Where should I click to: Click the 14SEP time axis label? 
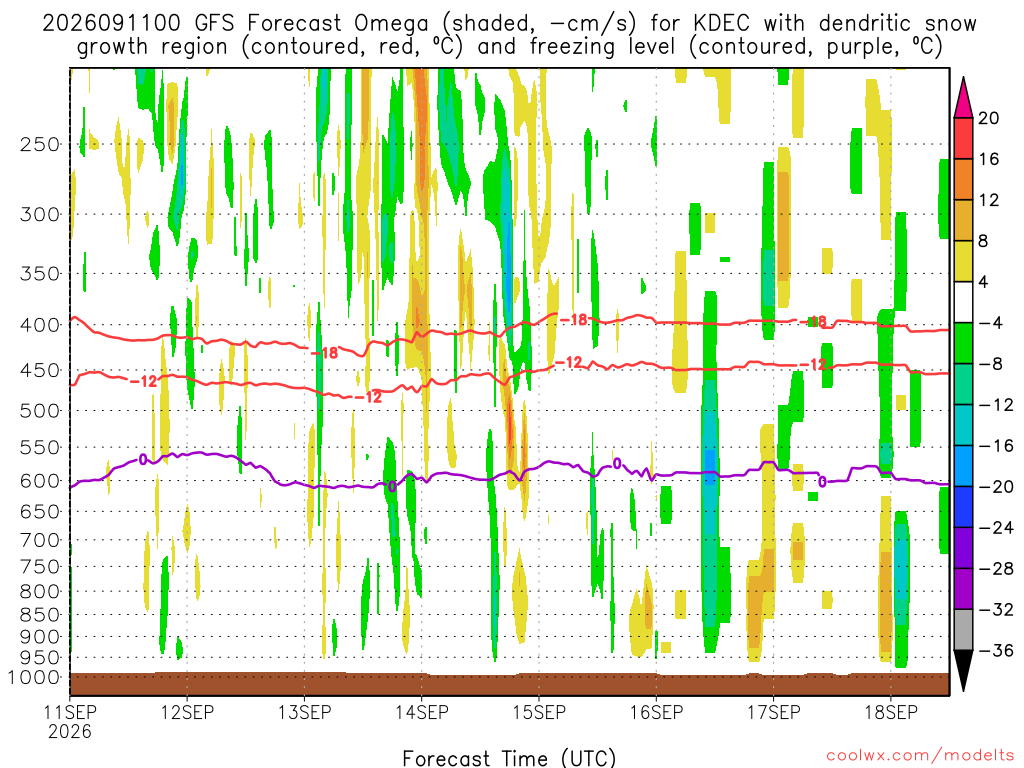(422, 712)
